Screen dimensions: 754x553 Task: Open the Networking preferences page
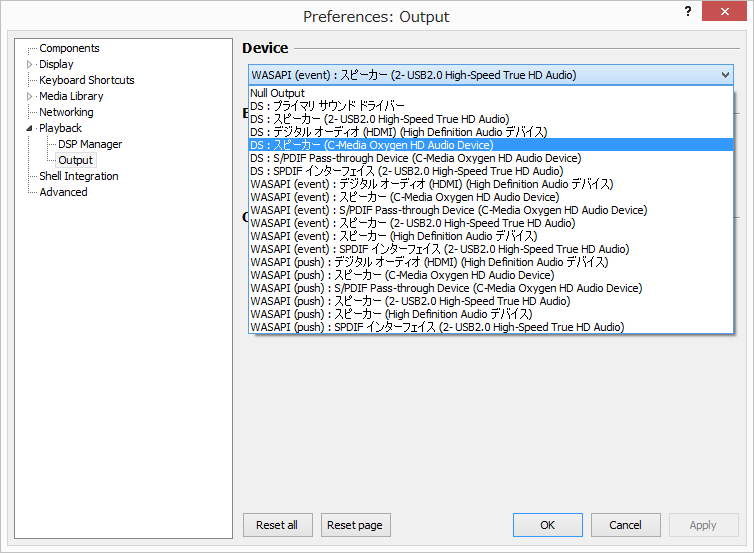[x=66, y=112]
